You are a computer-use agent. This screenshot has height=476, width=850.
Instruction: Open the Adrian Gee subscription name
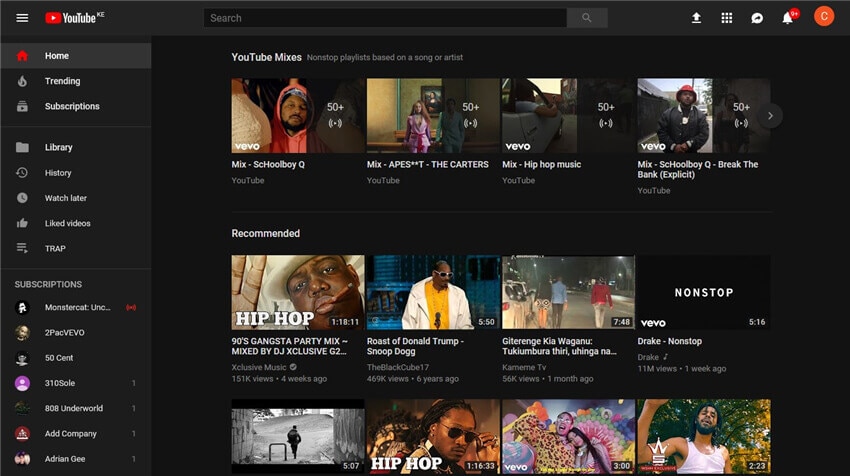point(65,459)
